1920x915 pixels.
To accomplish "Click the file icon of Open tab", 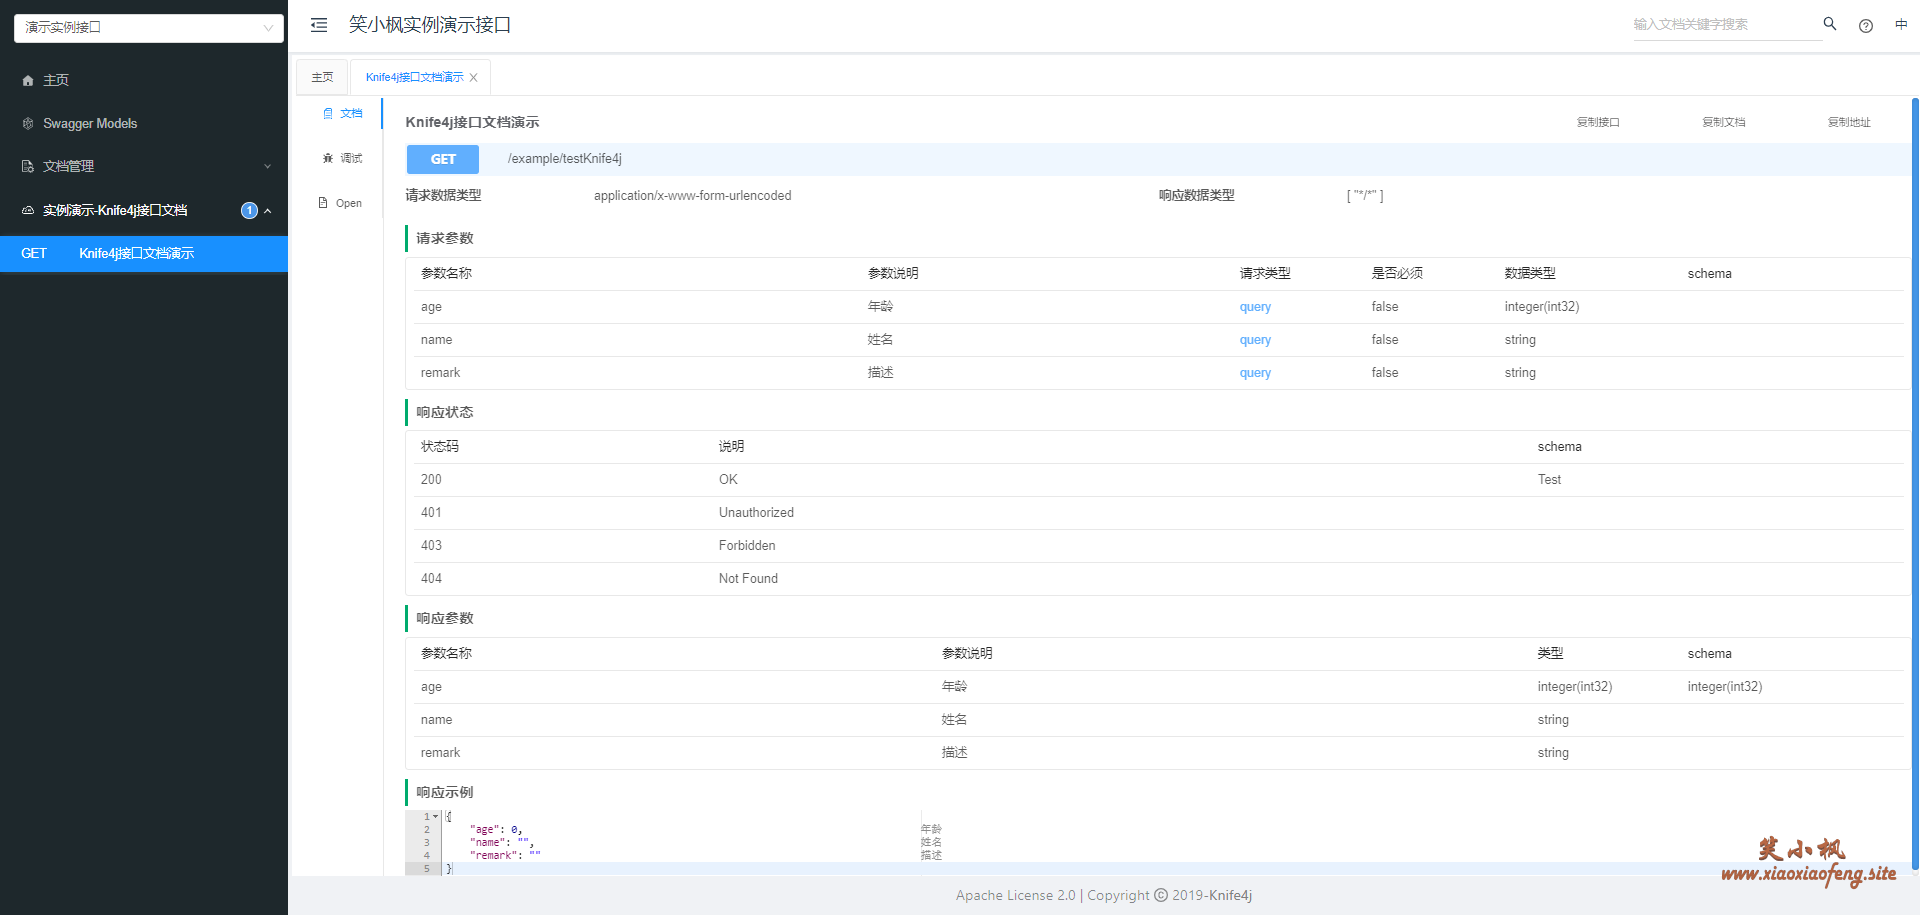I will 323,203.
